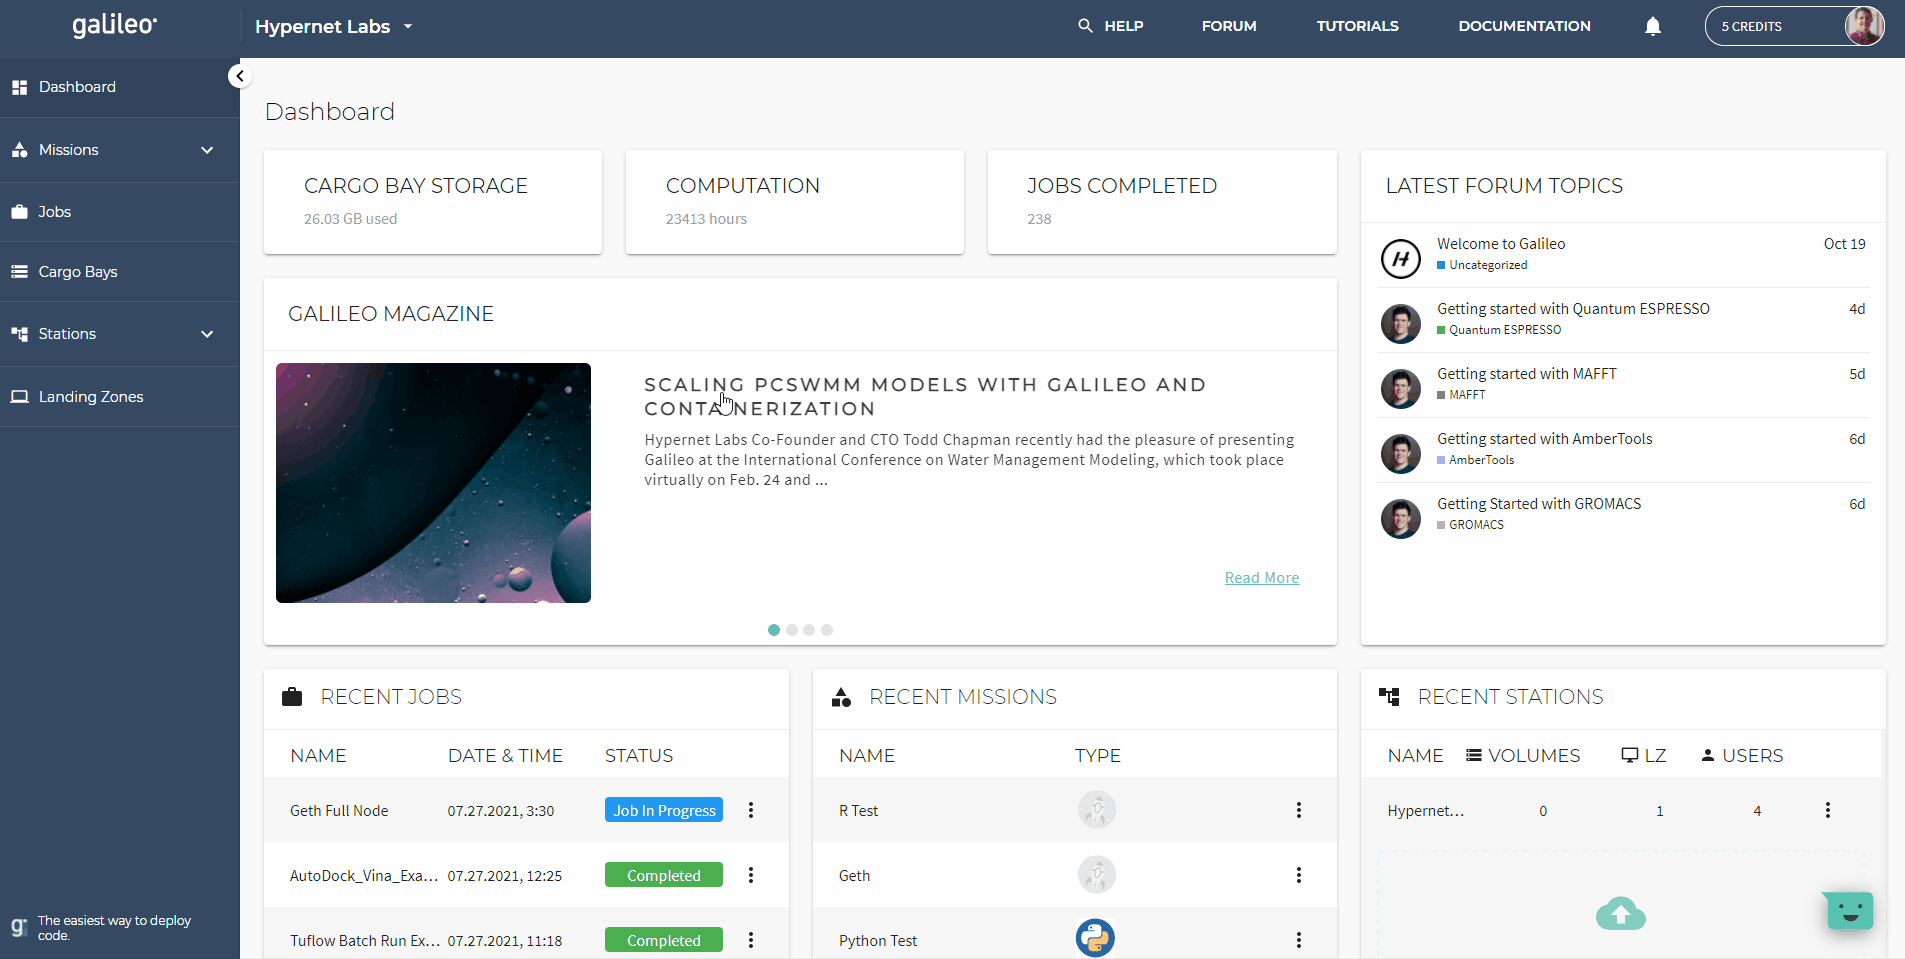Click the Welcome to Galileo topic avatar
This screenshot has height=959, width=1905.
(x=1401, y=259)
